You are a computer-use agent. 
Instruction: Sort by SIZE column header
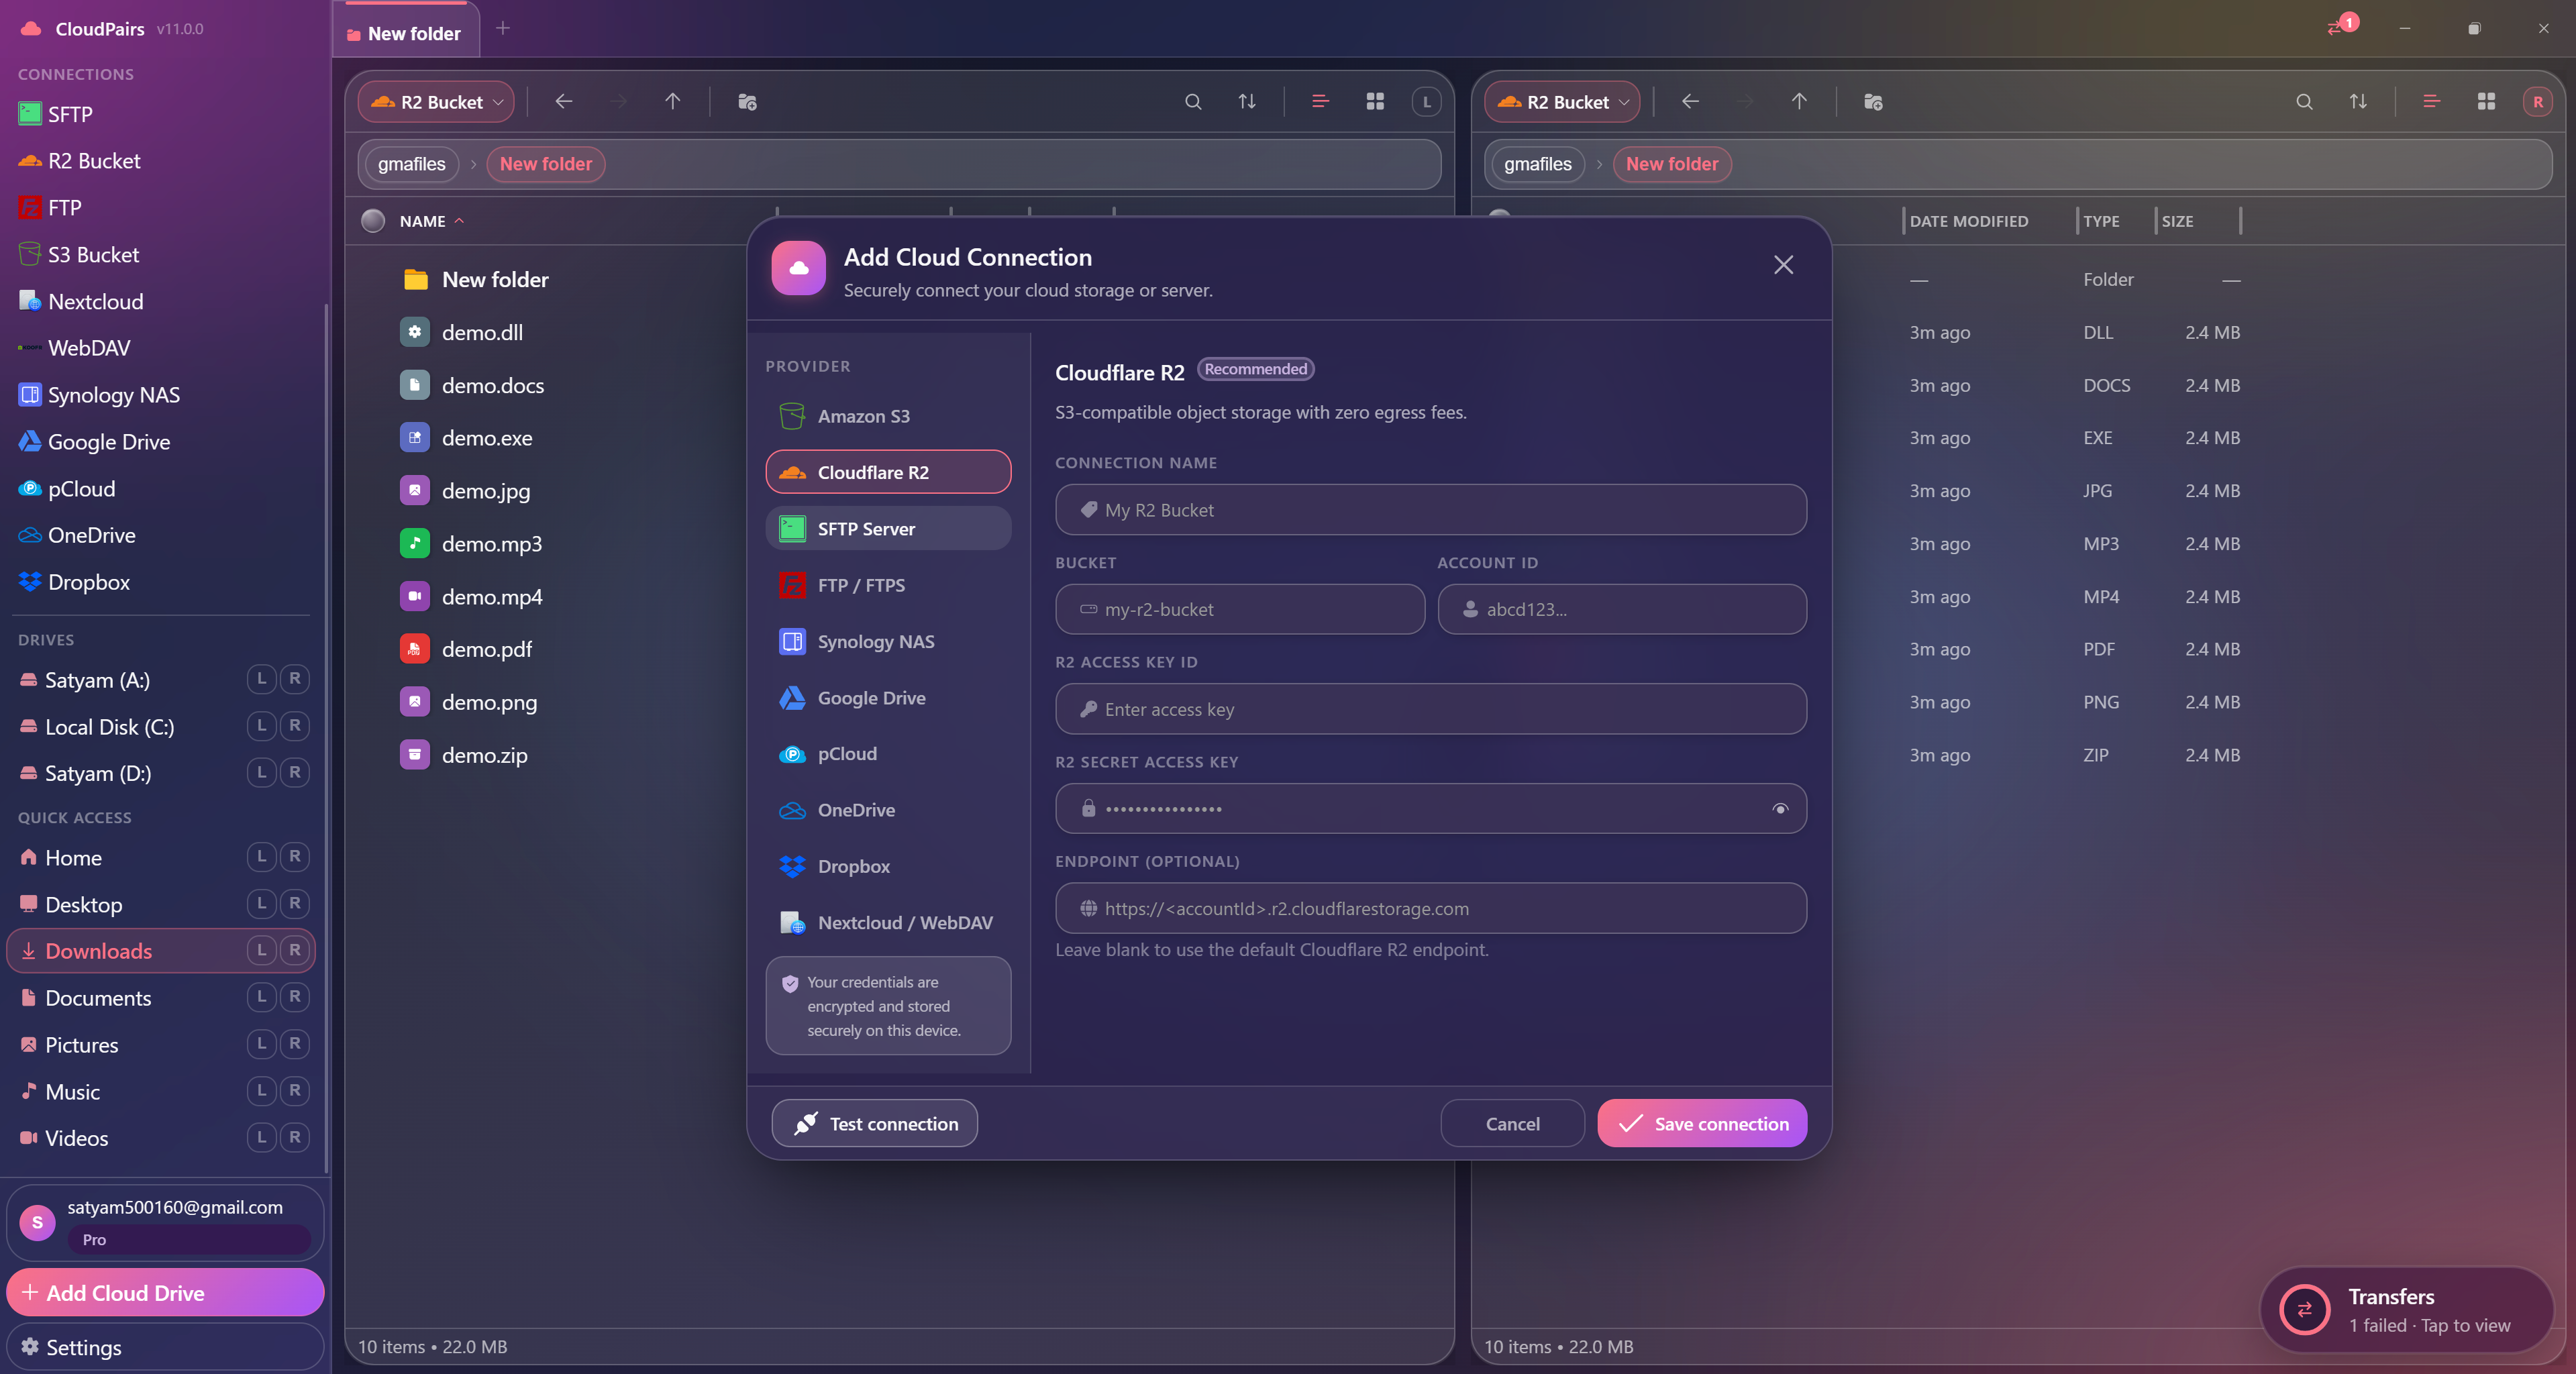point(2177,221)
